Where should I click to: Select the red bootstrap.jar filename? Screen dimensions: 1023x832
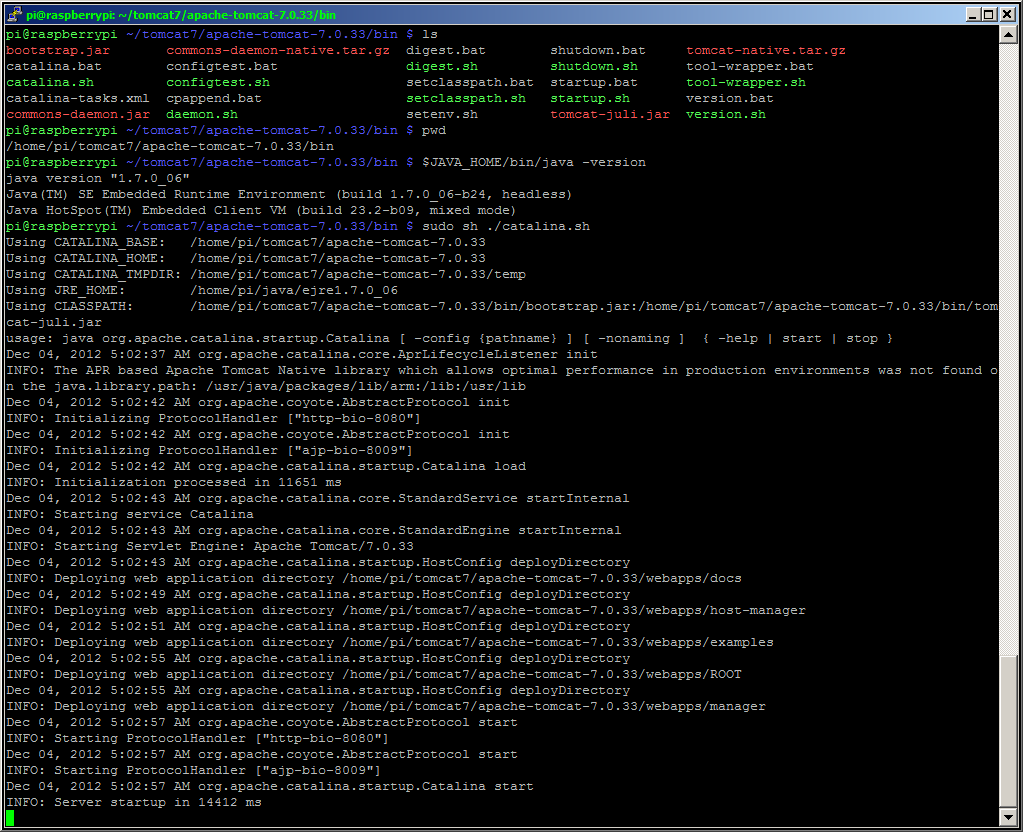tap(55, 50)
